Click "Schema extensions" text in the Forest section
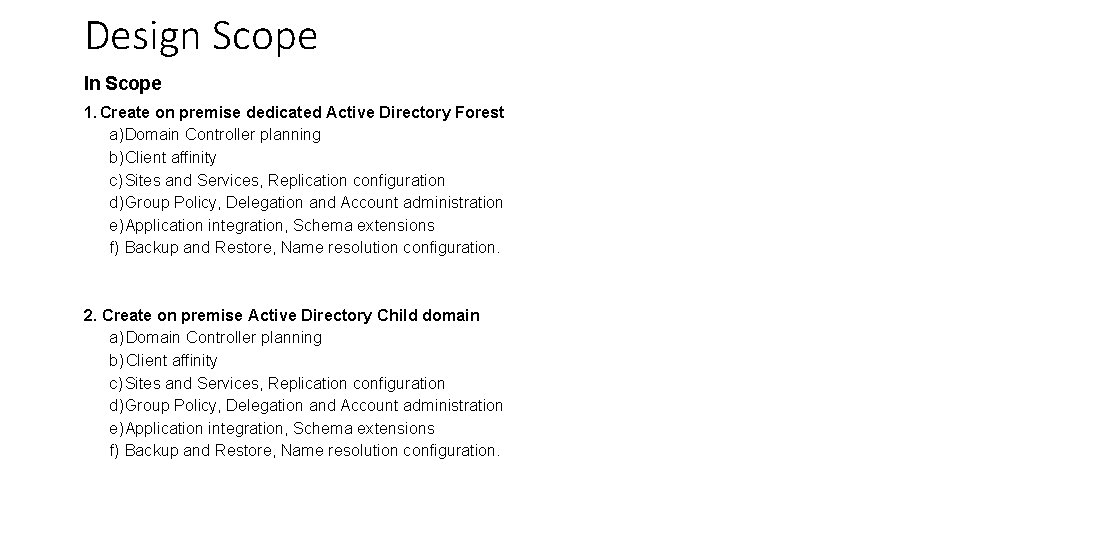 (364, 226)
